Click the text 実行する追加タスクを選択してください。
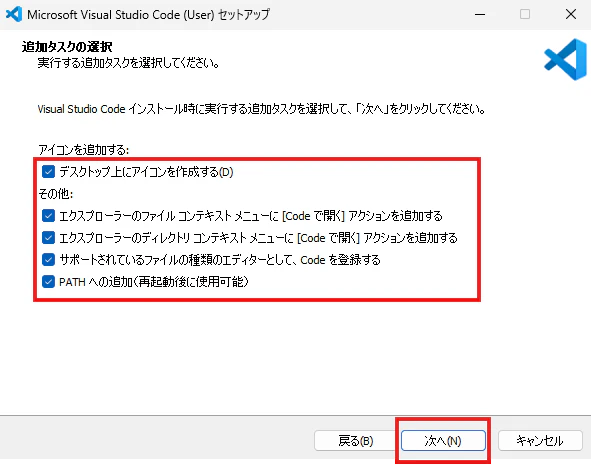The image size is (591, 465). coord(129,63)
